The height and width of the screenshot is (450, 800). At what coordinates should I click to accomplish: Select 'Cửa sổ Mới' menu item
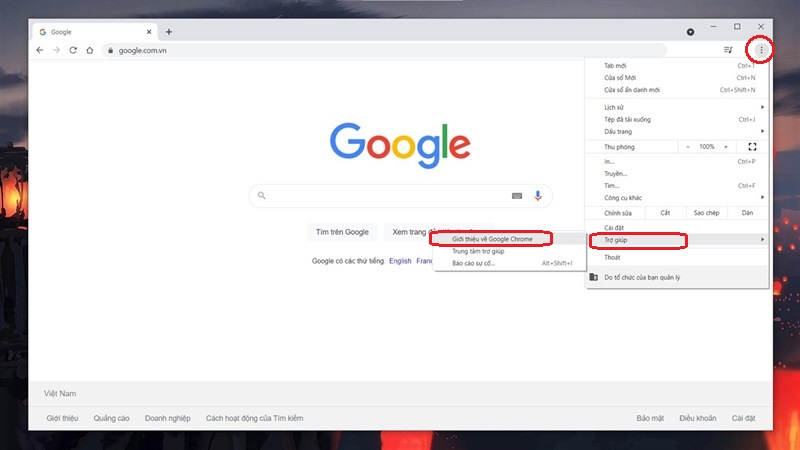pyautogui.click(x=677, y=78)
